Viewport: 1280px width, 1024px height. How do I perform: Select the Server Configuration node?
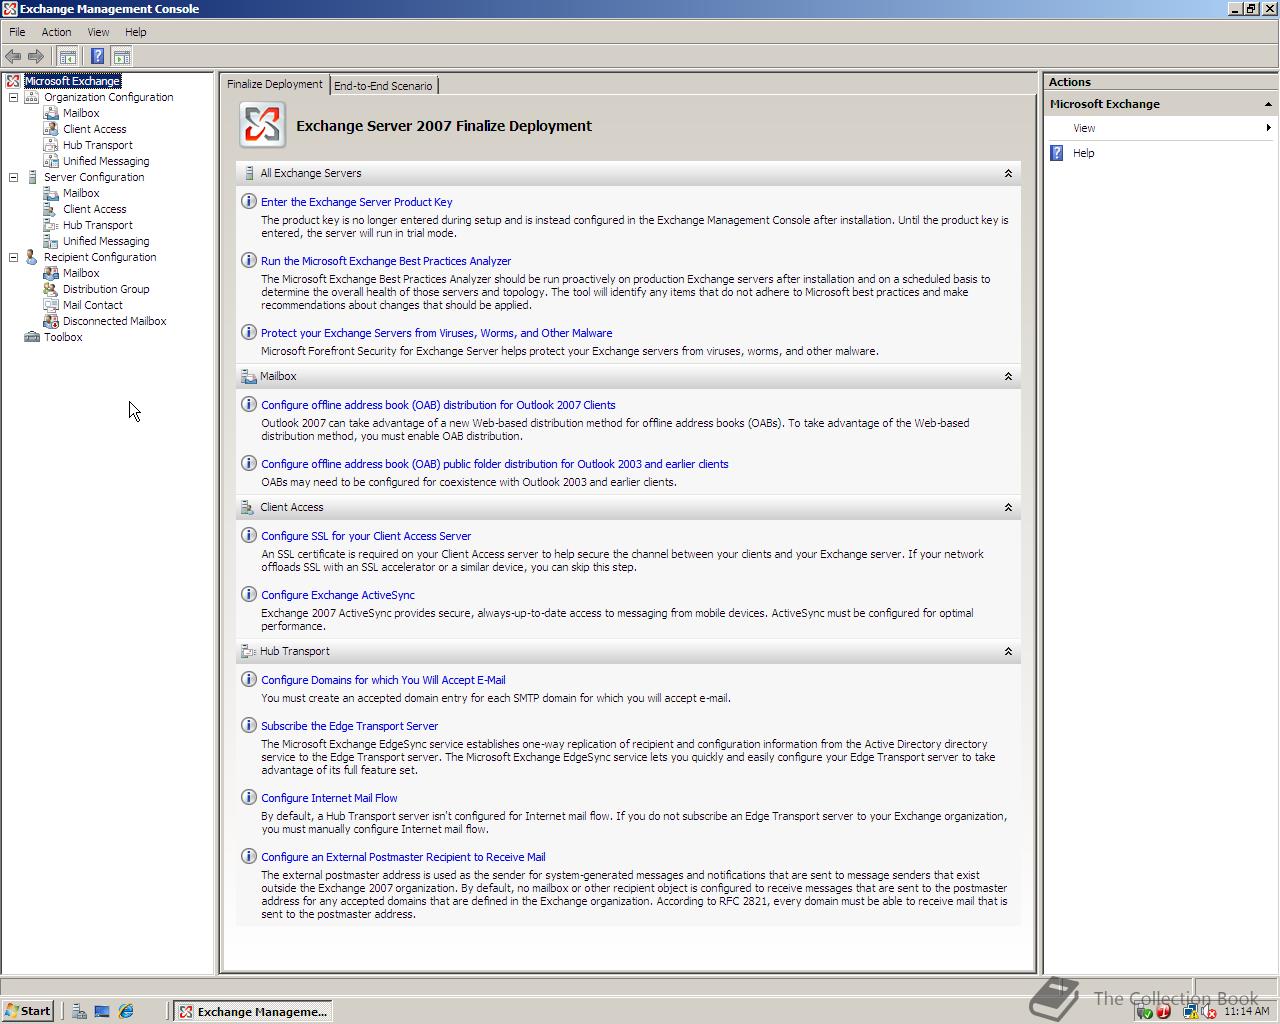click(94, 177)
